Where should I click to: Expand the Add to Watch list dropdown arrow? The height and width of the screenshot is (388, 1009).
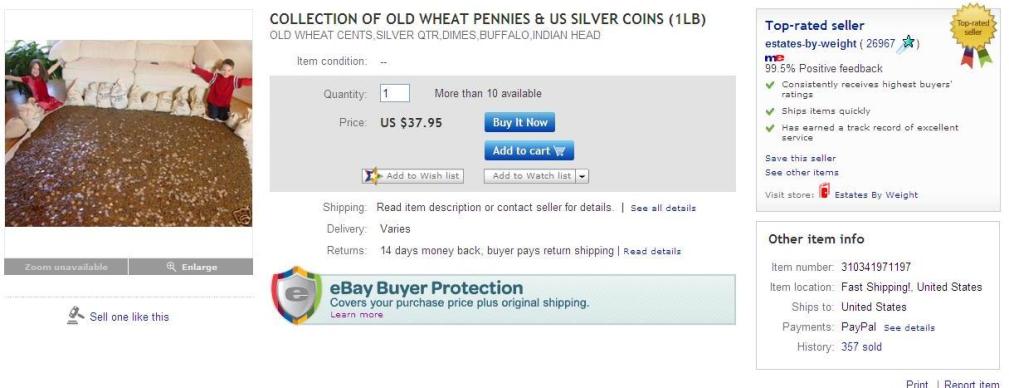coord(582,176)
